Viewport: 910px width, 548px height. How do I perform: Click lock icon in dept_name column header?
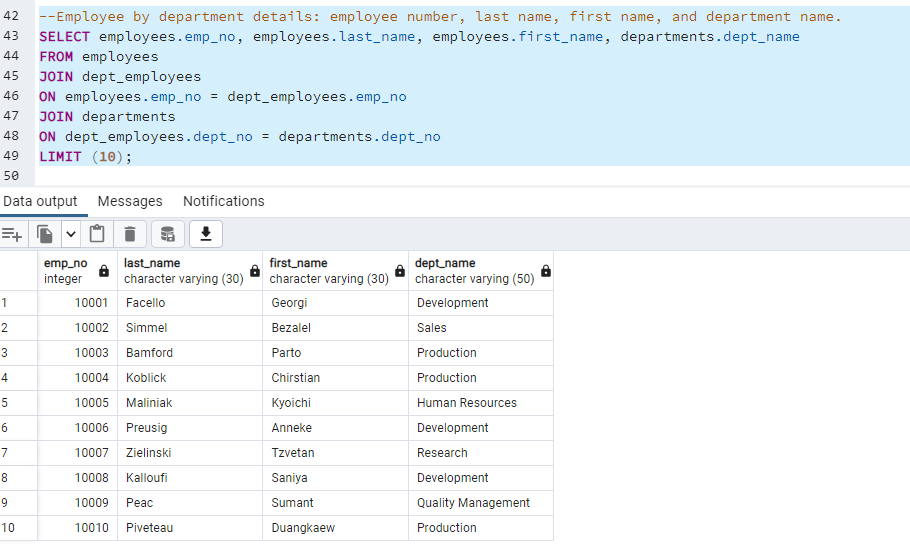click(546, 271)
